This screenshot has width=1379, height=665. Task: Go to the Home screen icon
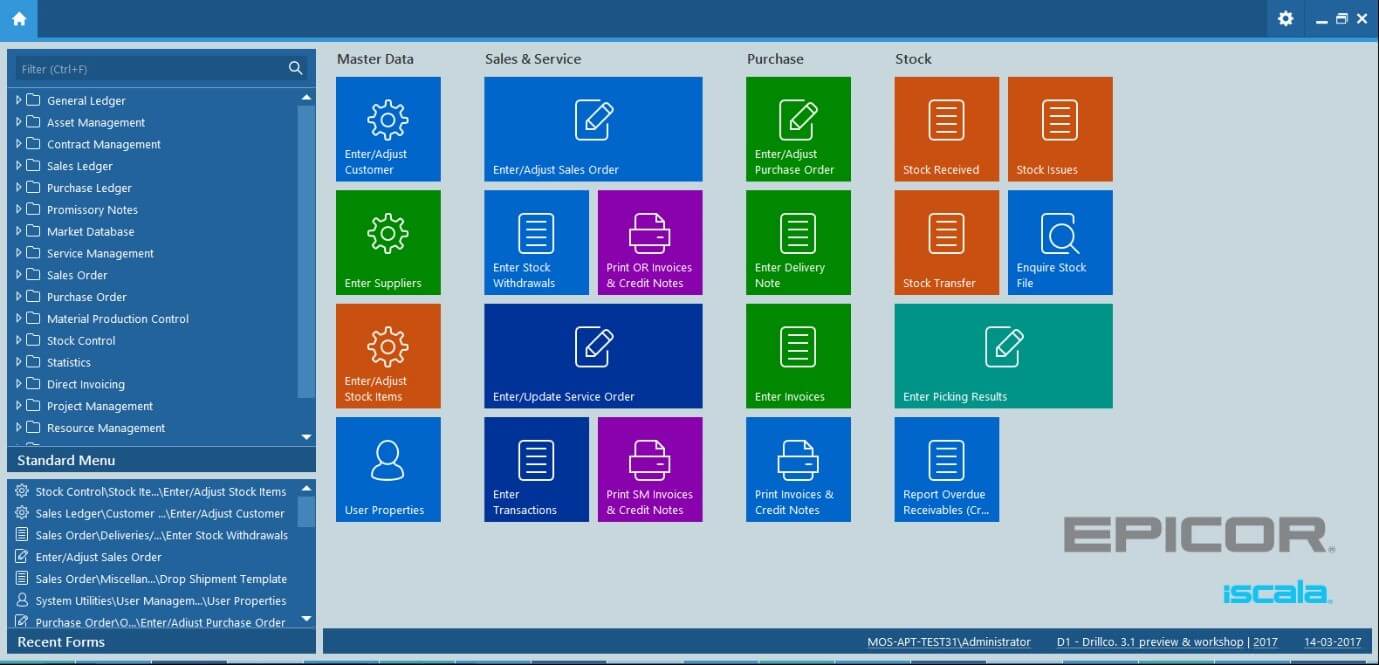pos(19,18)
